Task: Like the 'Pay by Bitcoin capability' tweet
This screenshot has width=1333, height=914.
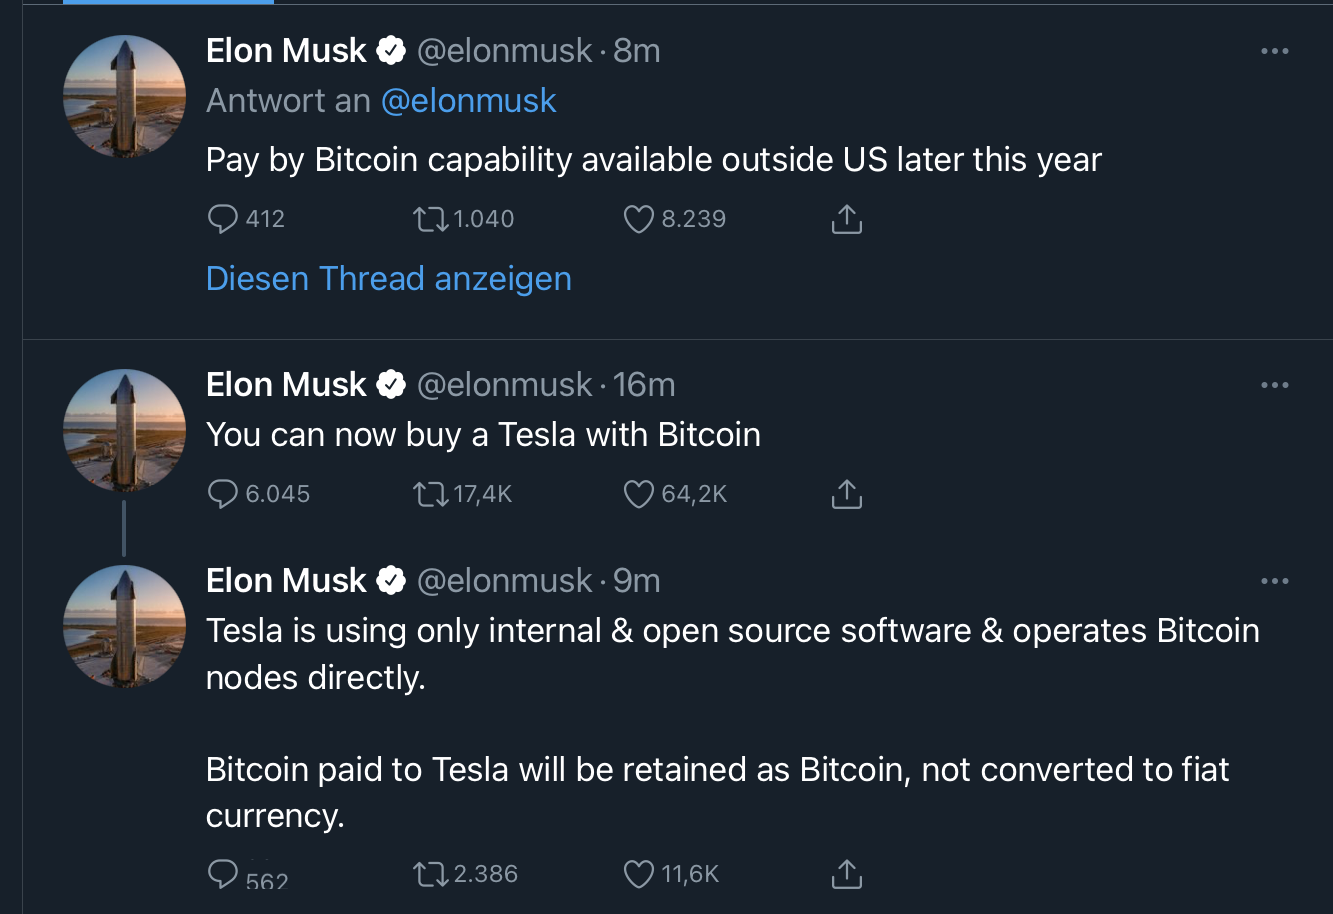Action: point(638,219)
